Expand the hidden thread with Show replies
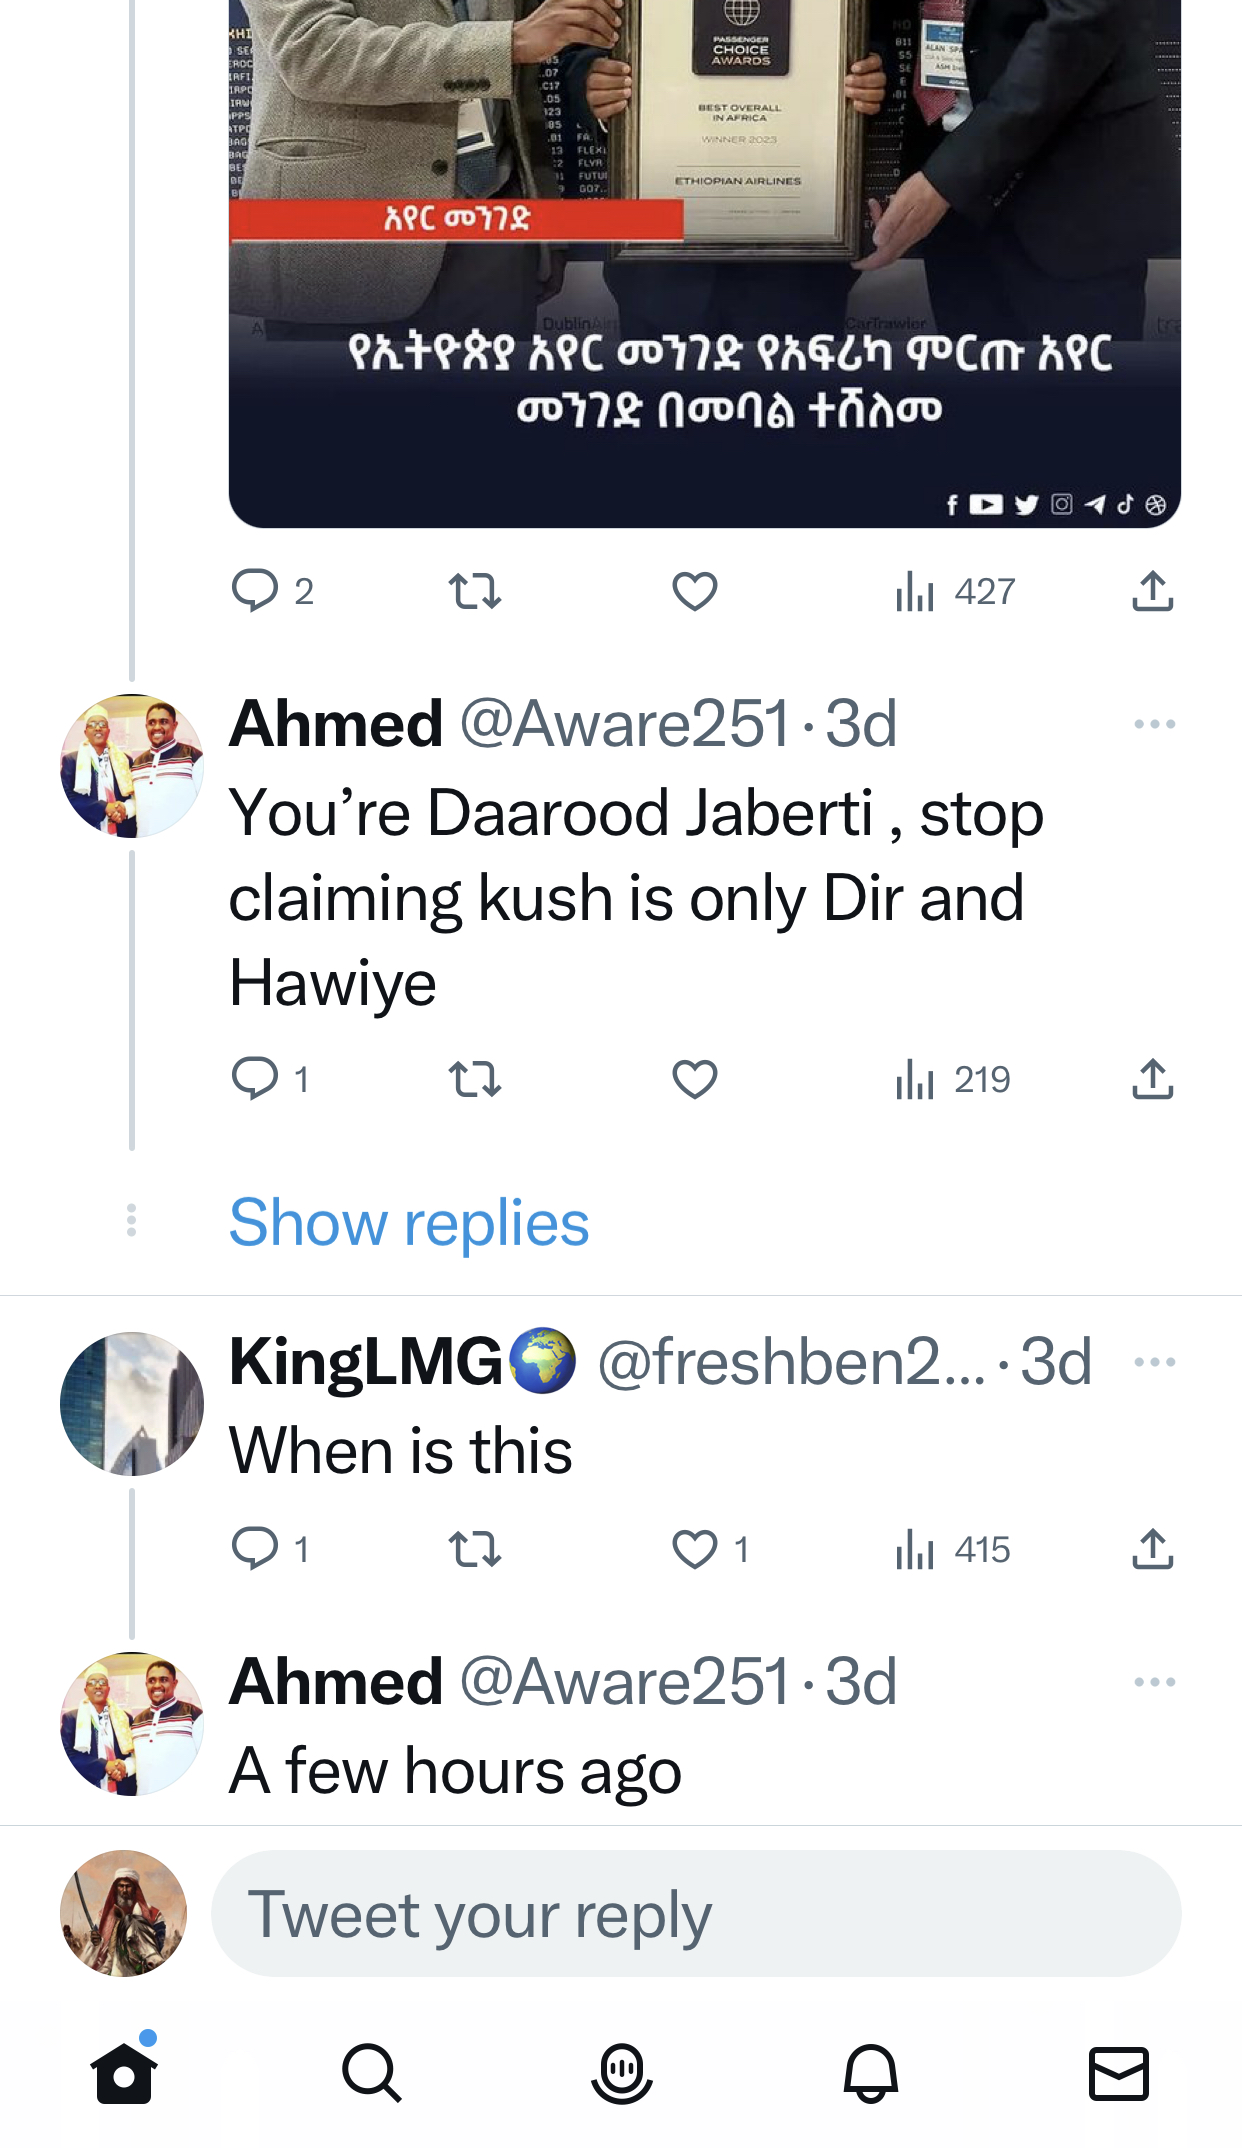This screenshot has width=1242, height=2148. pos(409,1222)
